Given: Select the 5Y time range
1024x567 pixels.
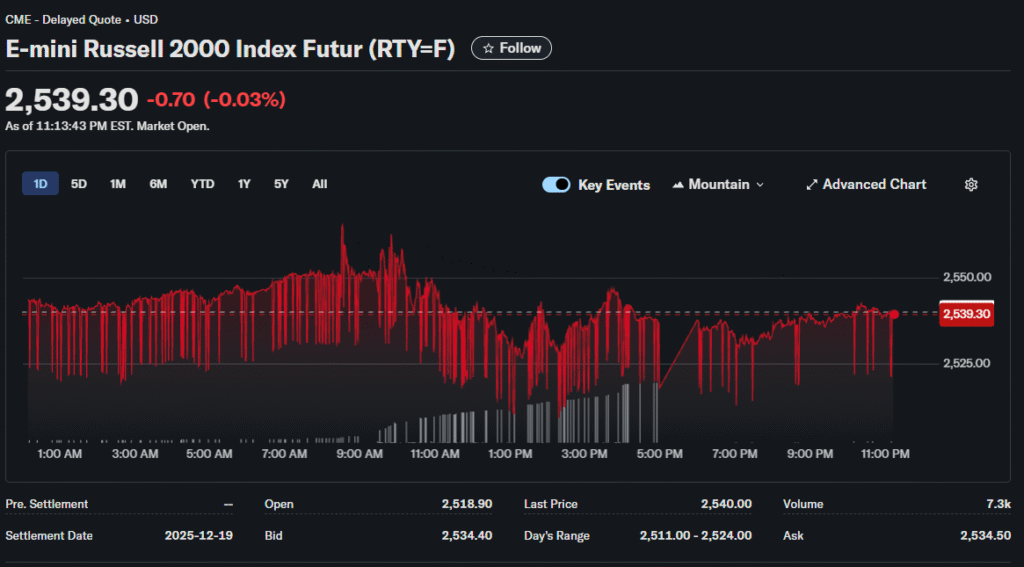Looking at the screenshot, I should point(281,184).
